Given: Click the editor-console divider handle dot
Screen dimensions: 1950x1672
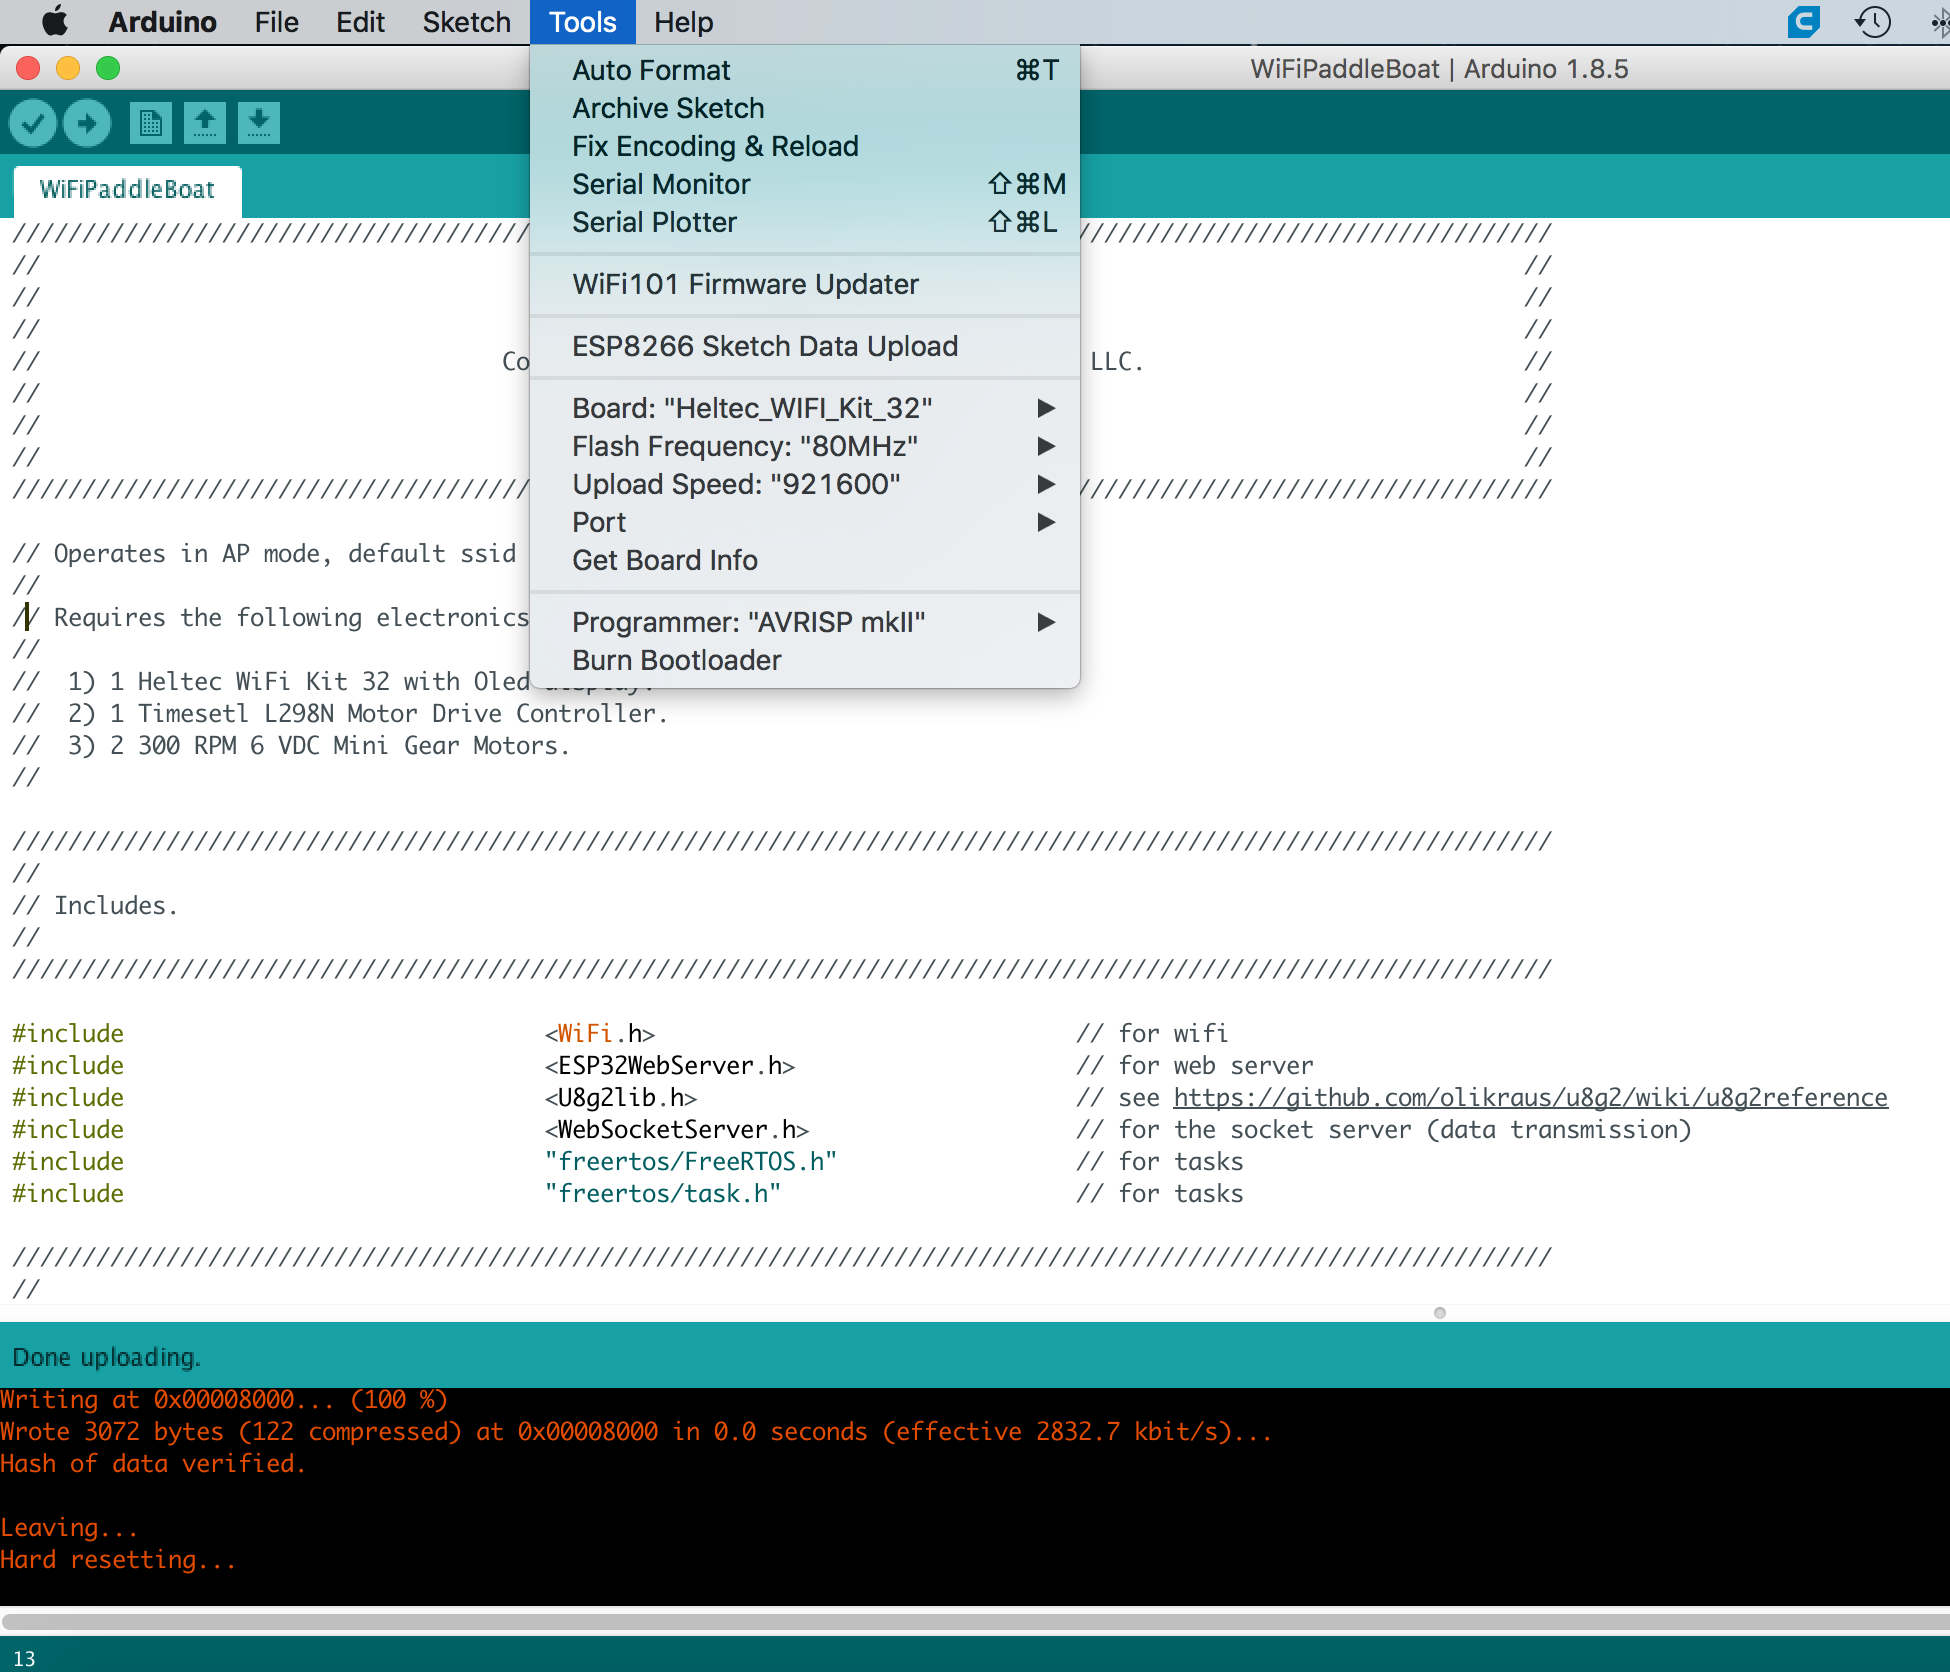Looking at the screenshot, I should click(1440, 1313).
